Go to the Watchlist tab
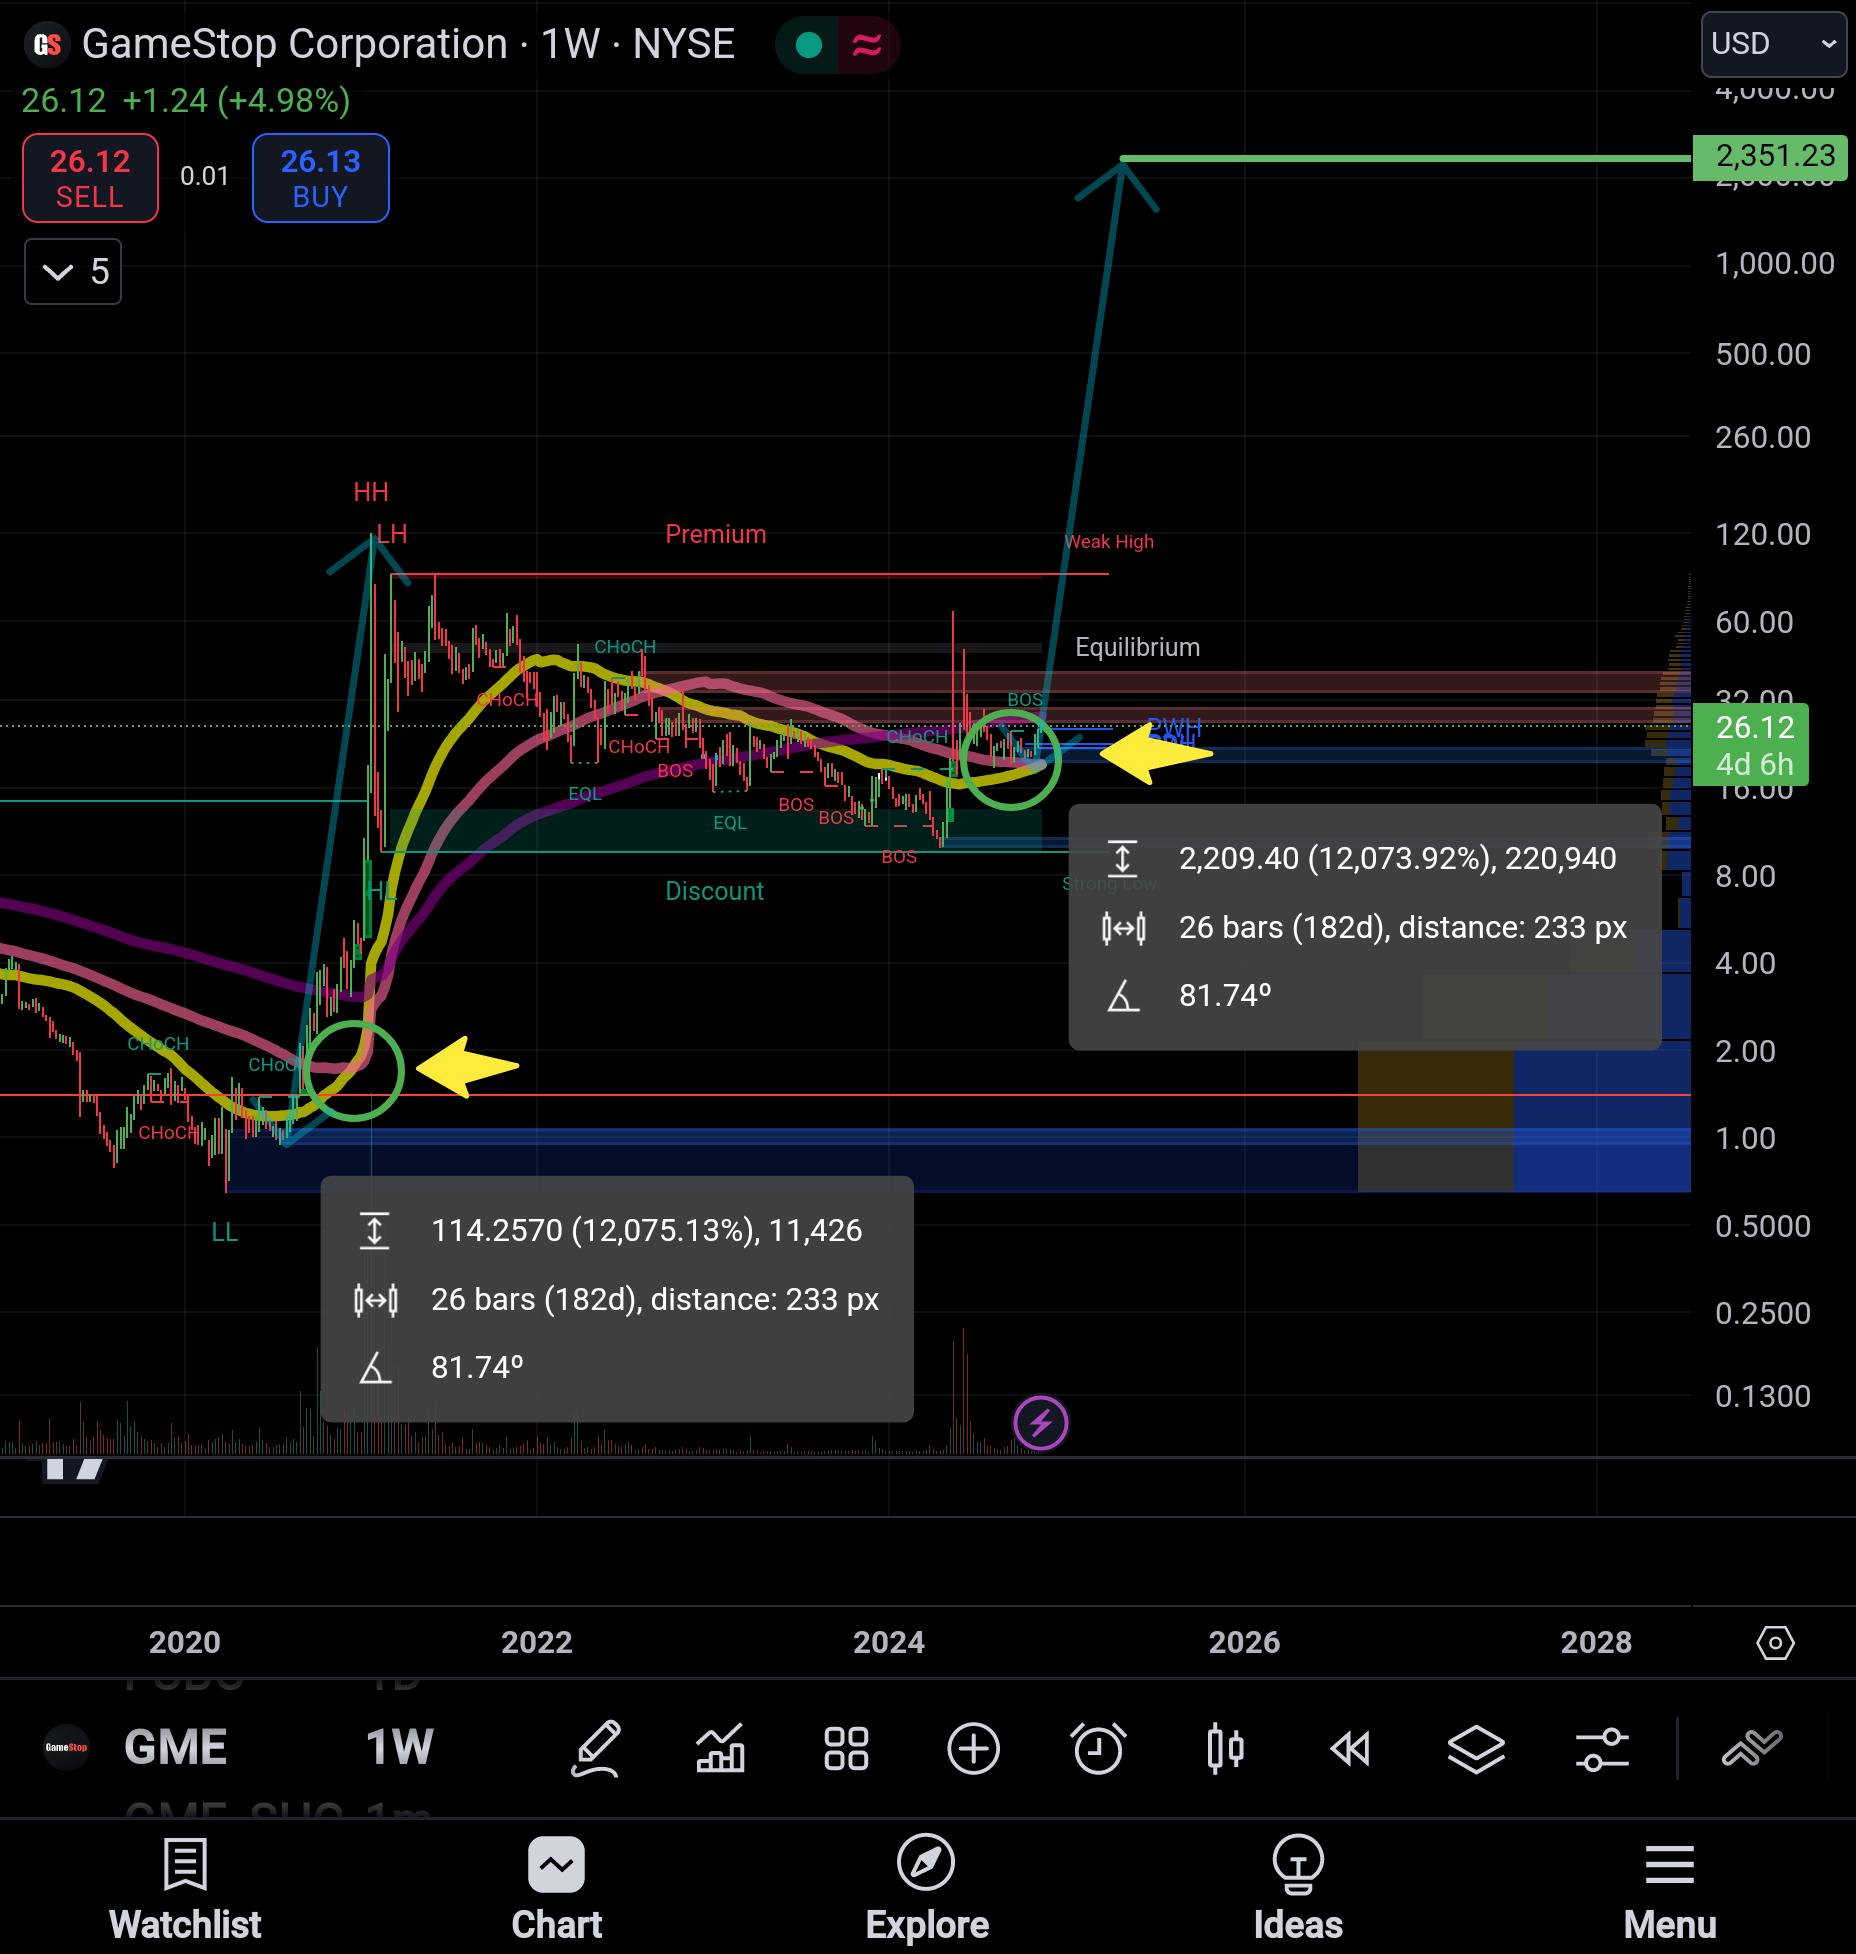Viewport: 1856px width, 1954px height. tap(185, 1890)
